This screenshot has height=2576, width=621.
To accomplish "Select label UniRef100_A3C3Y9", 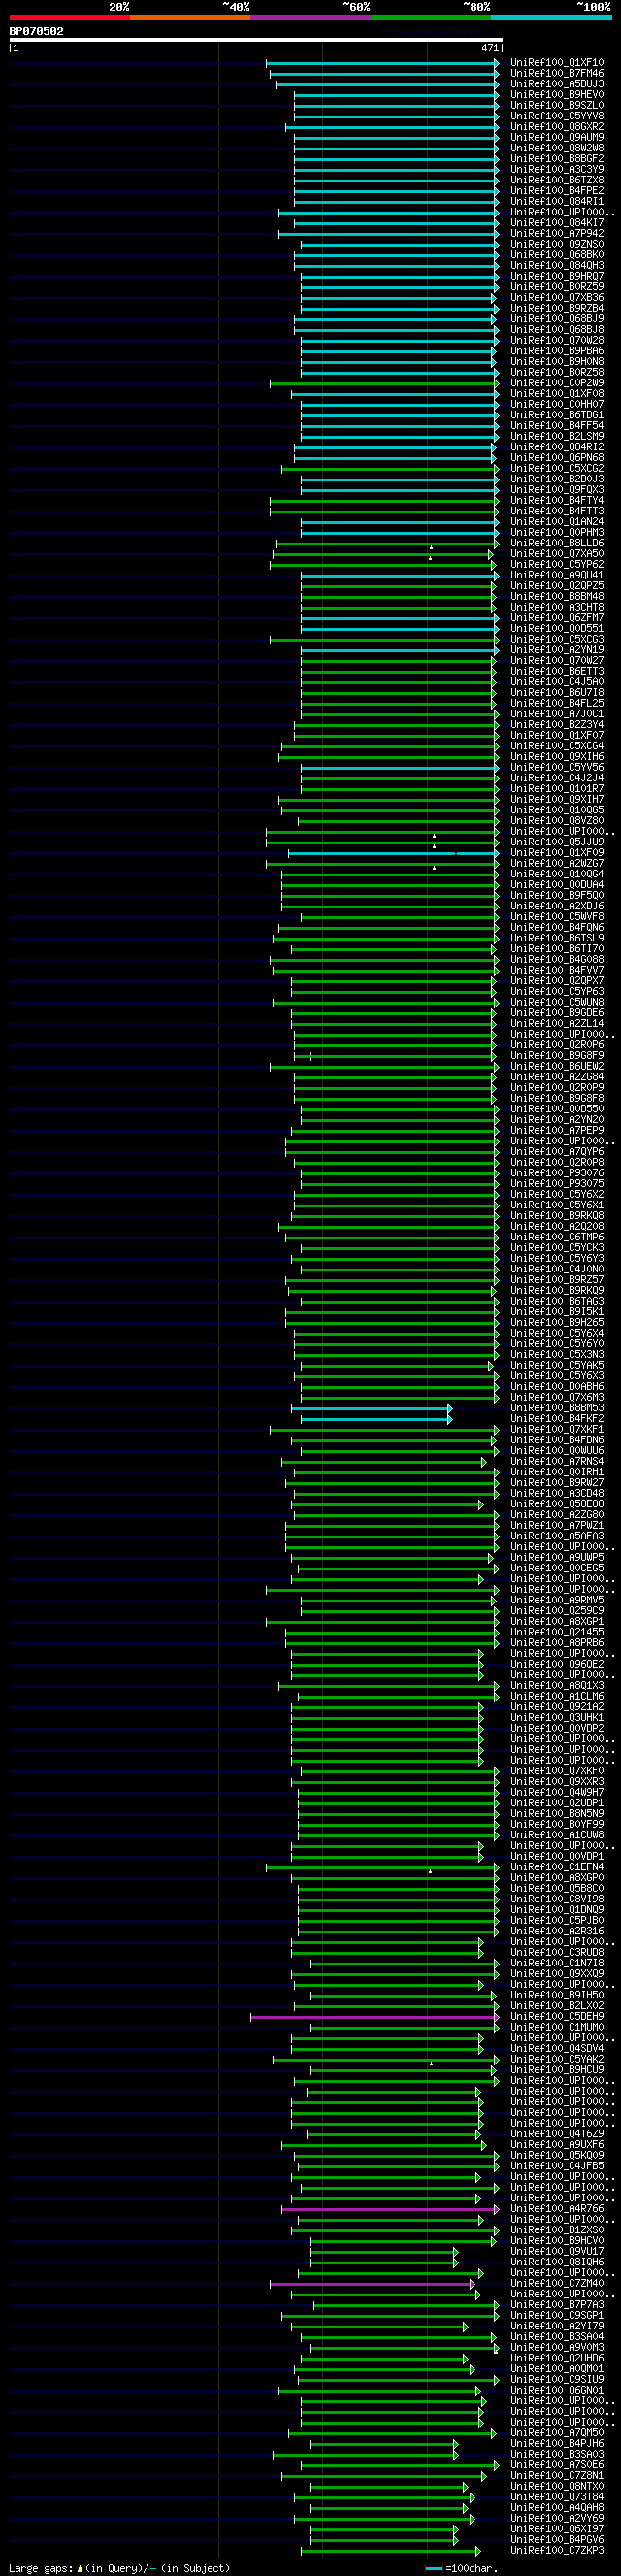I will click(x=557, y=169).
